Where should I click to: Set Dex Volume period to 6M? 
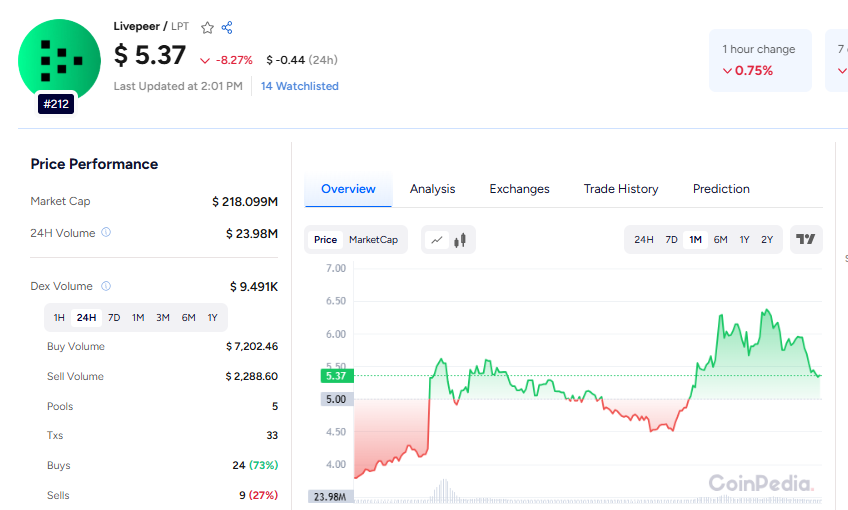click(188, 317)
